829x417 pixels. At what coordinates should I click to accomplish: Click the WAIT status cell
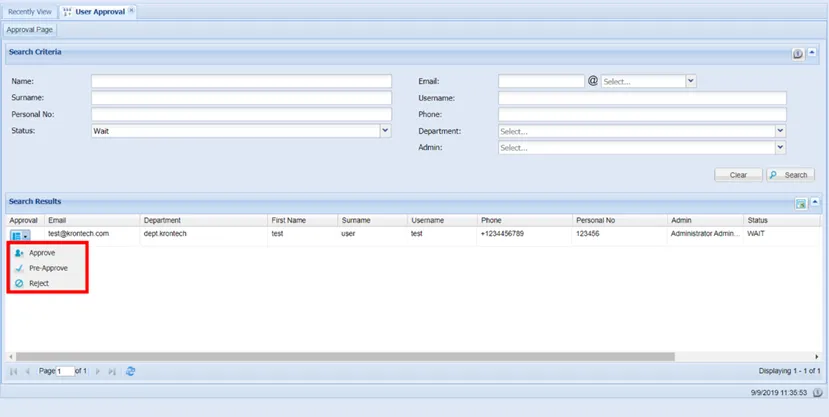click(757, 233)
